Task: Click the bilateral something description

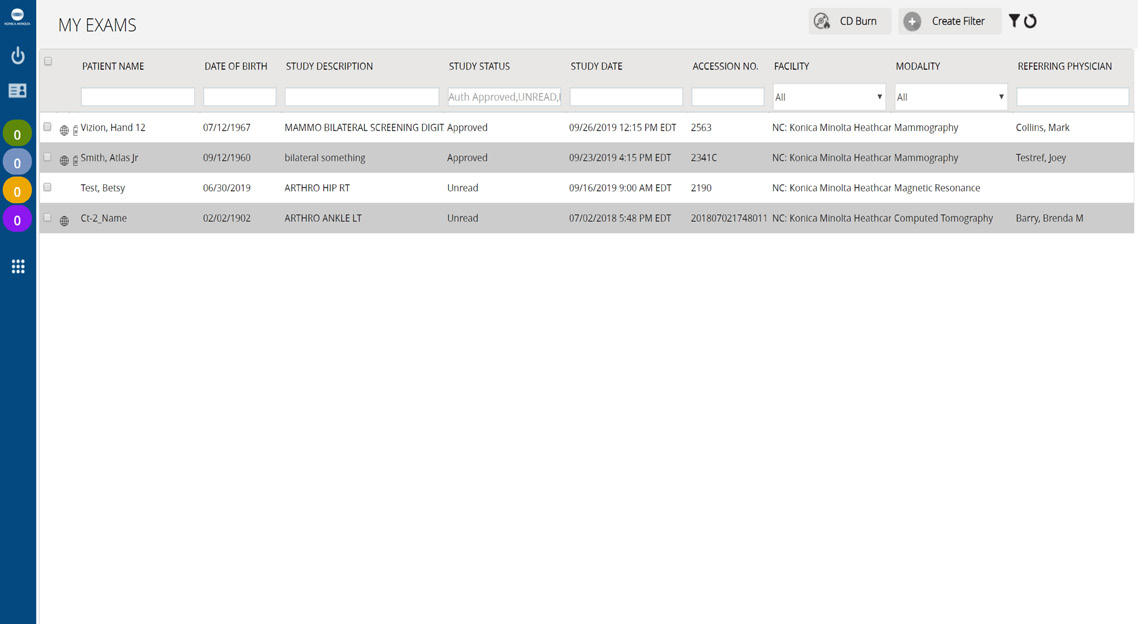Action: (325, 157)
